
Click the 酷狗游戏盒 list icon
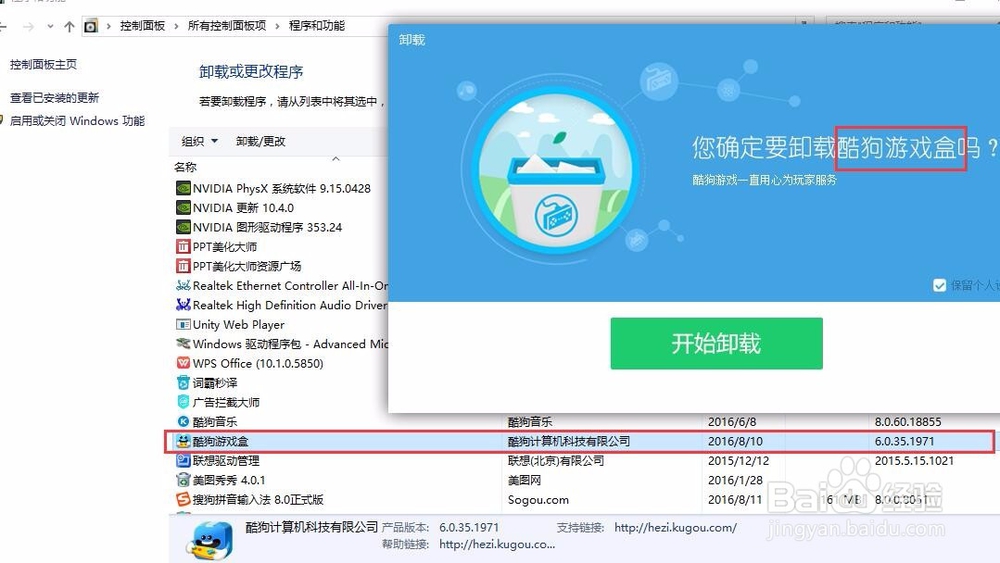(183, 441)
